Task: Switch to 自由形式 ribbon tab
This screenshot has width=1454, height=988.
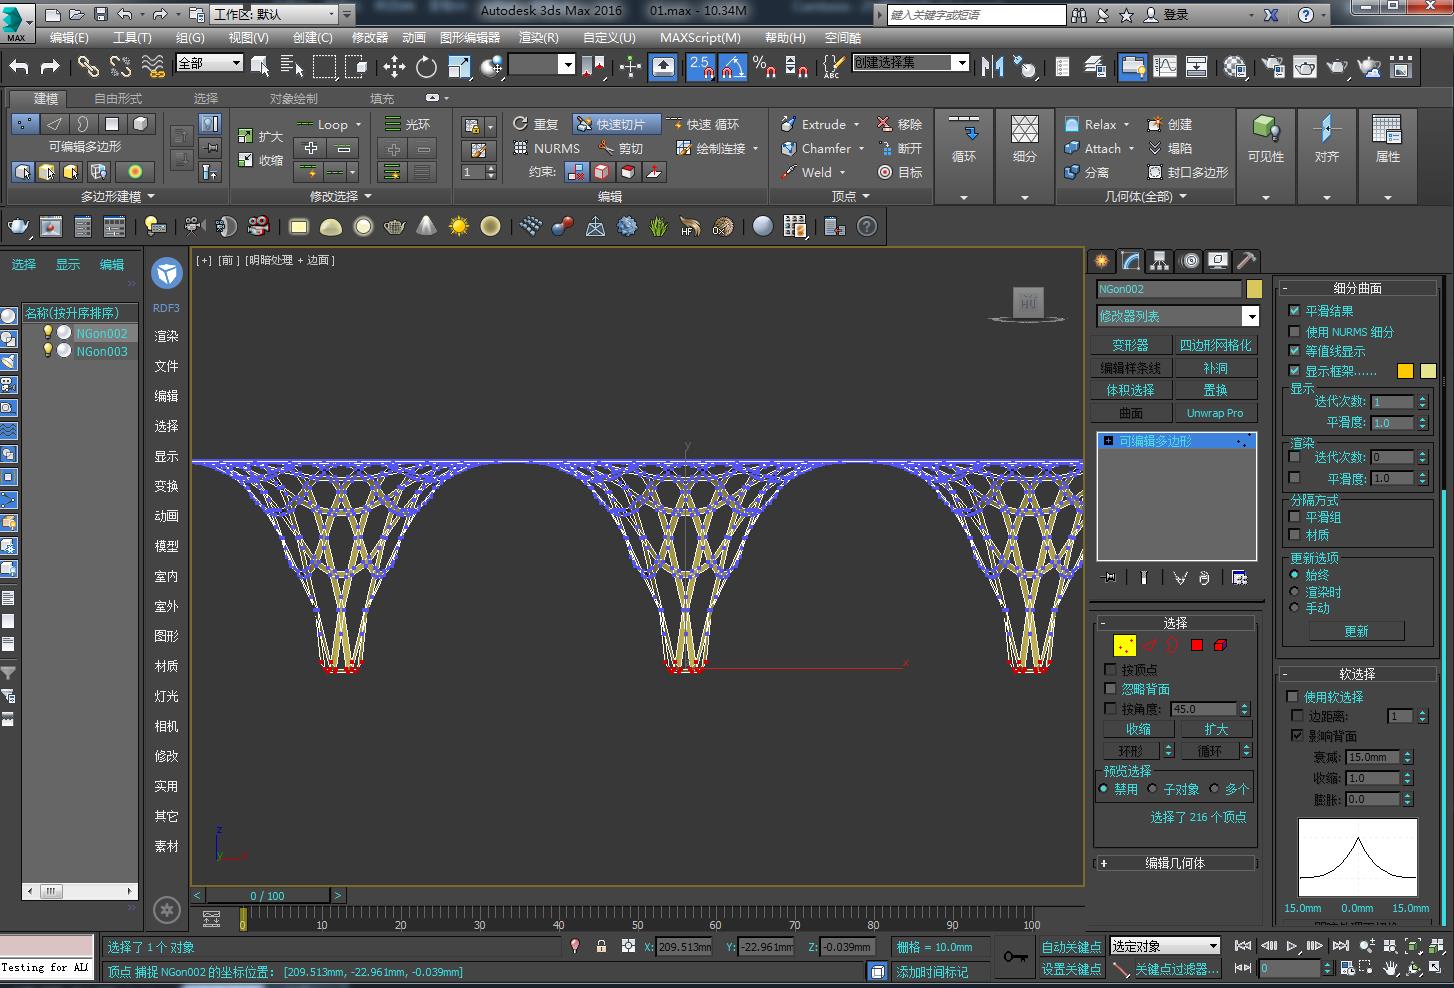Action: pyautogui.click(x=118, y=98)
